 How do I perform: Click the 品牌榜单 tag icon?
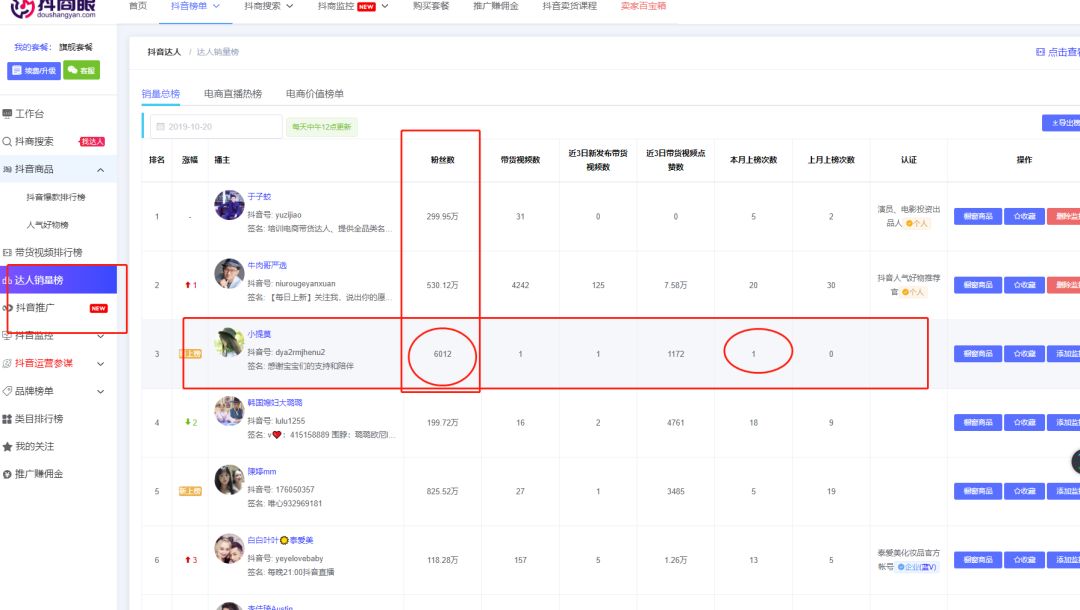pos(7,391)
